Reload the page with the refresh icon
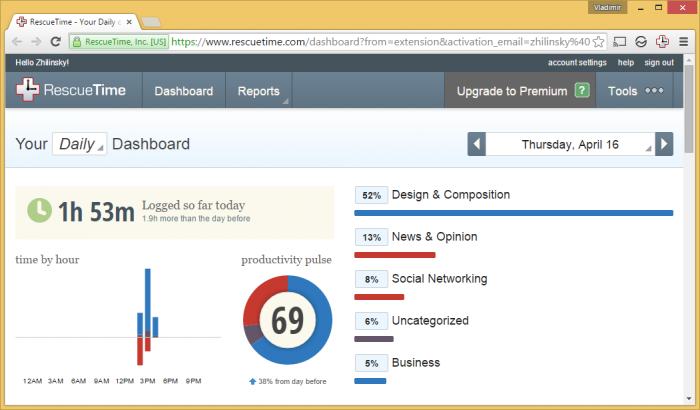Viewport: 700px width, 410px height. pos(55,42)
